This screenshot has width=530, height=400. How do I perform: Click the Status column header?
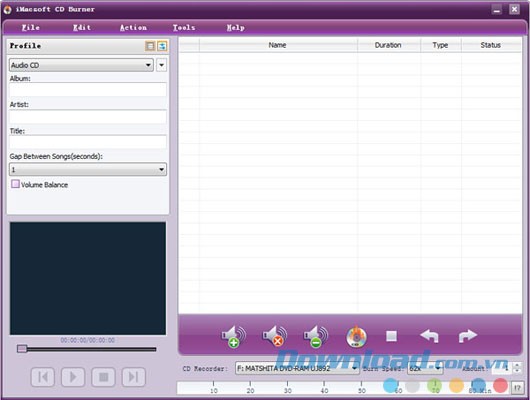(491, 45)
